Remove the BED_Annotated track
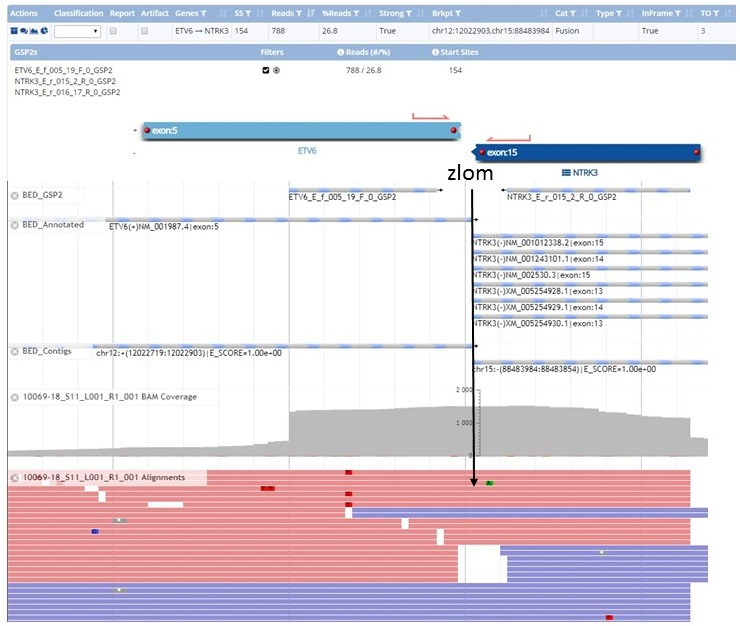 15,225
